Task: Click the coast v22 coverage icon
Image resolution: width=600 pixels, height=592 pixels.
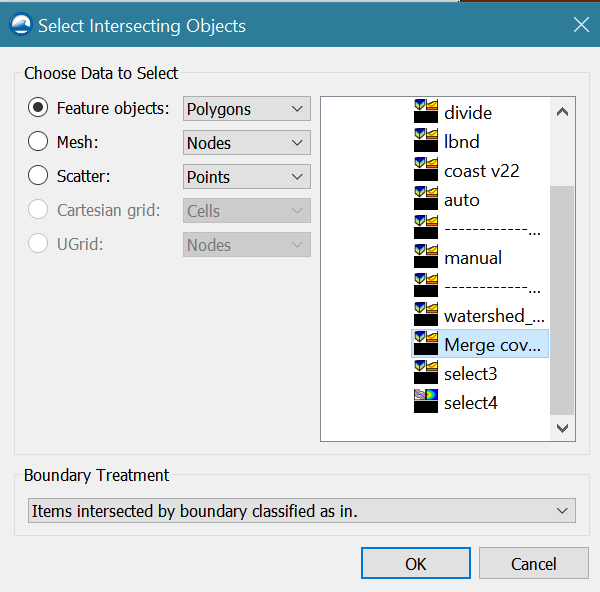Action: pos(426,171)
